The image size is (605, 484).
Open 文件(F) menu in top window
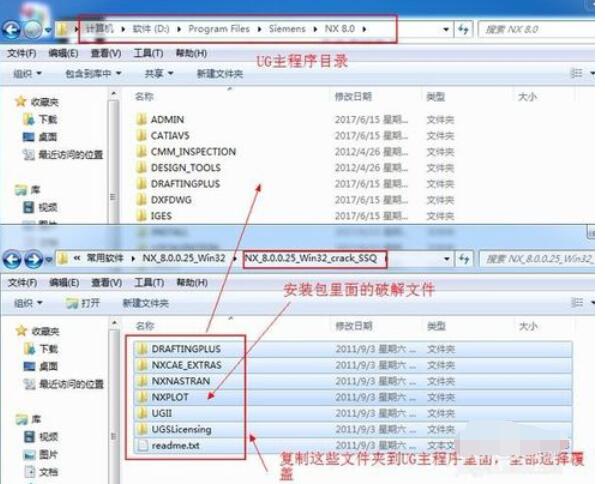point(22,53)
